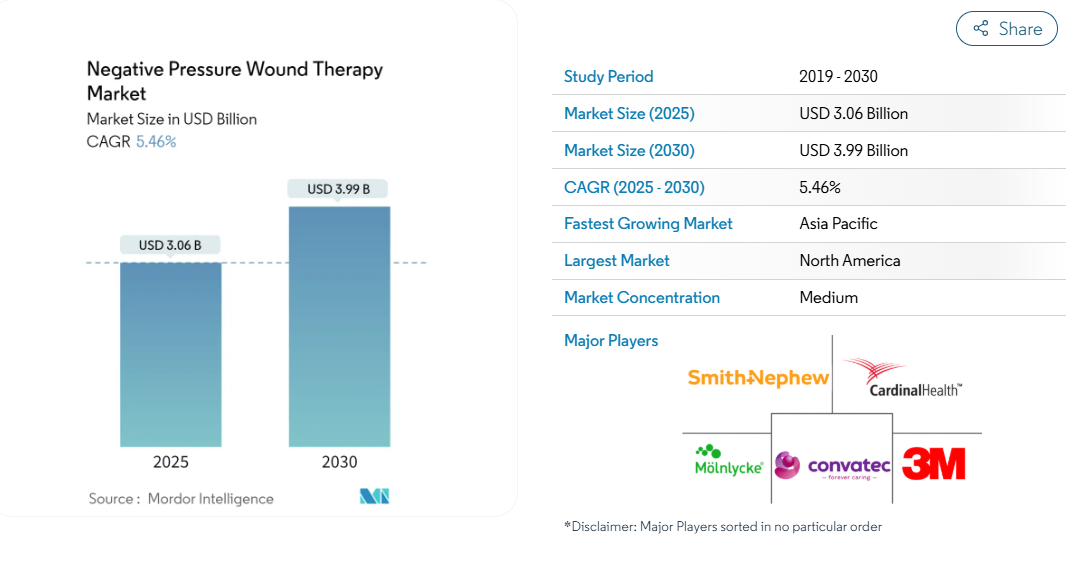Click the Convatec logo

pos(832,465)
